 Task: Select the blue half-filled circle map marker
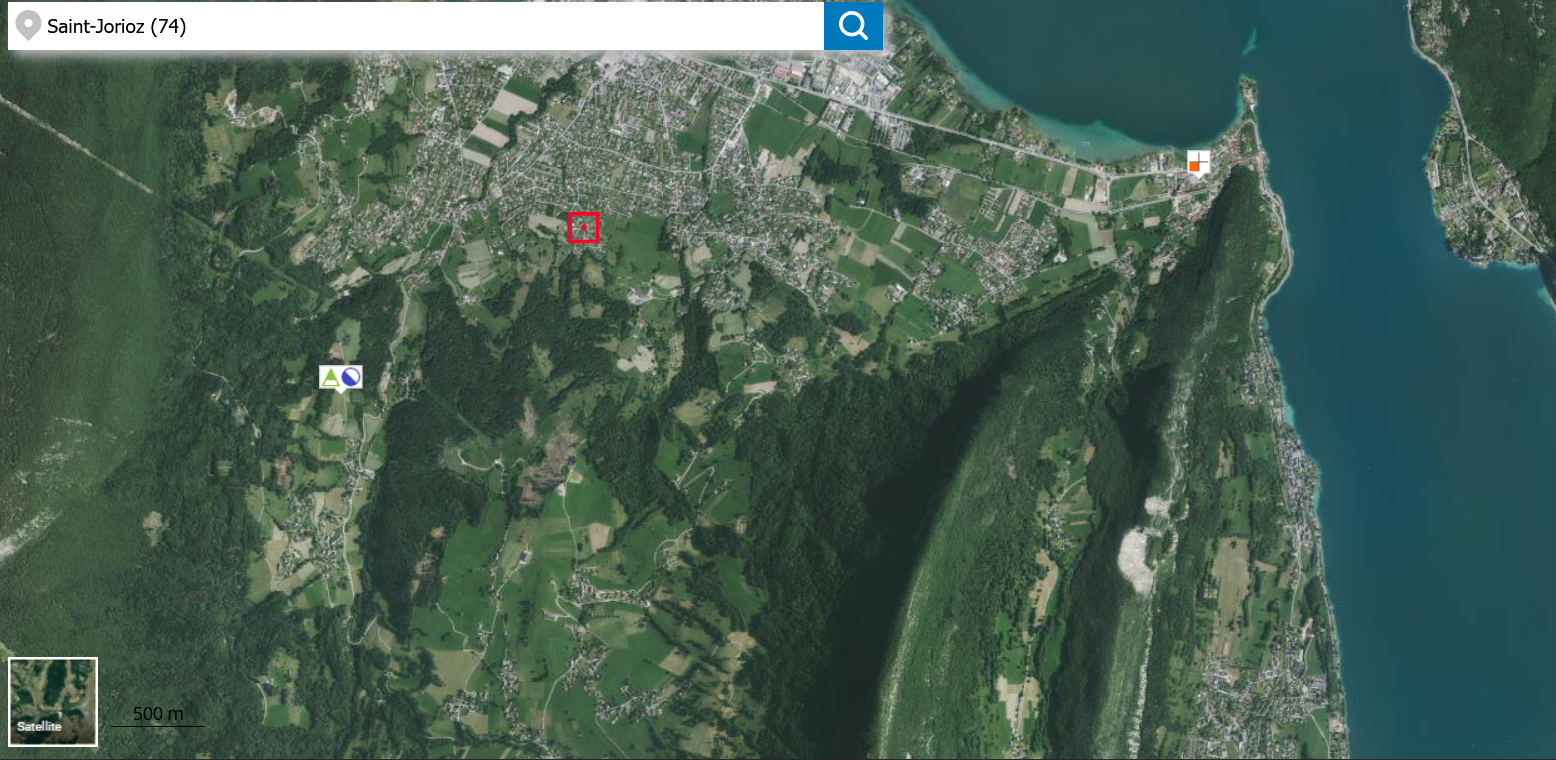pyautogui.click(x=352, y=377)
